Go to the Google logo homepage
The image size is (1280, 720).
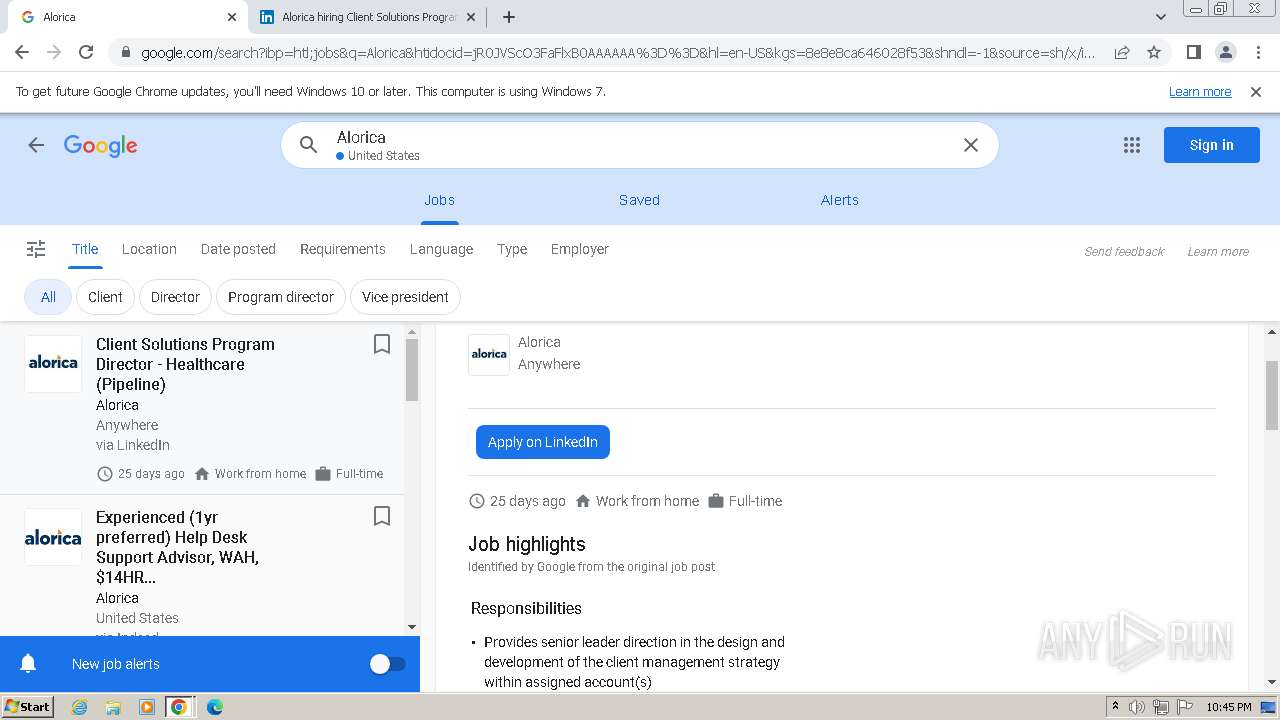pyautogui.click(x=101, y=146)
